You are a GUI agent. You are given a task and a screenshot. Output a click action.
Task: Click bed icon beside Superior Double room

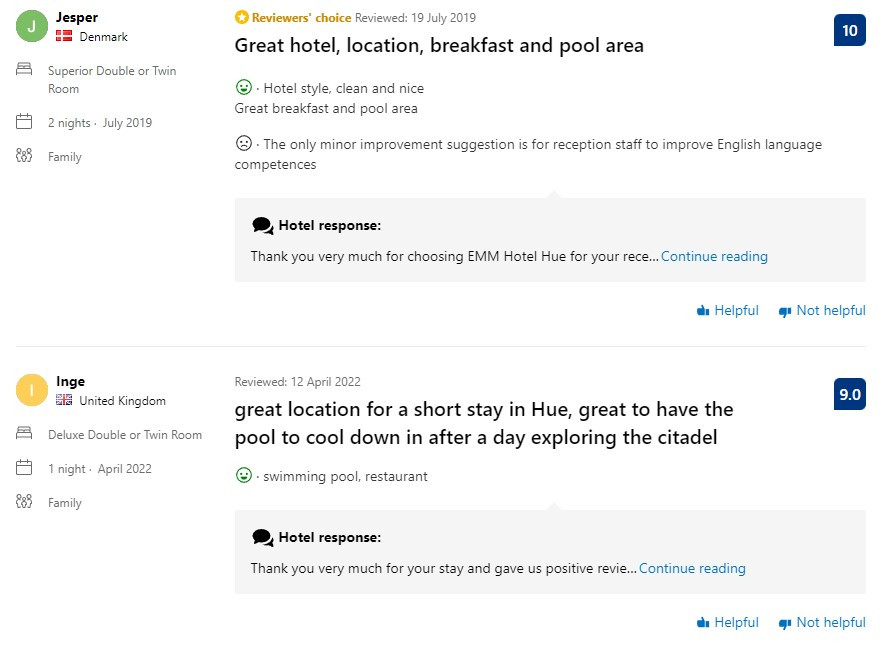pos(25,70)
